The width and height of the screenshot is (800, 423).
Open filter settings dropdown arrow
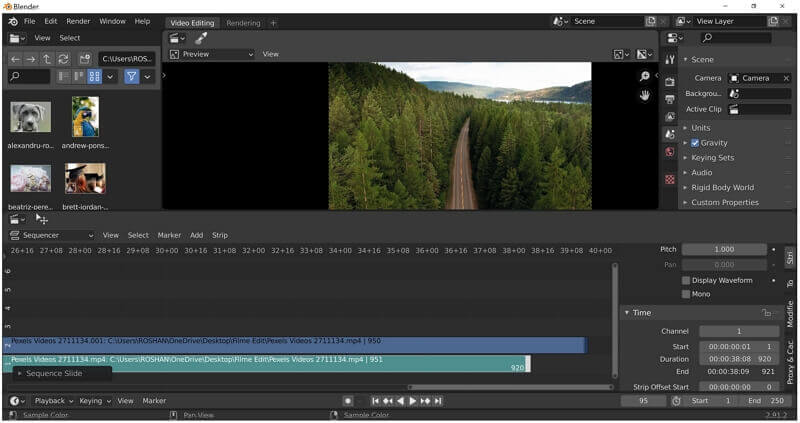pos(147,77)
